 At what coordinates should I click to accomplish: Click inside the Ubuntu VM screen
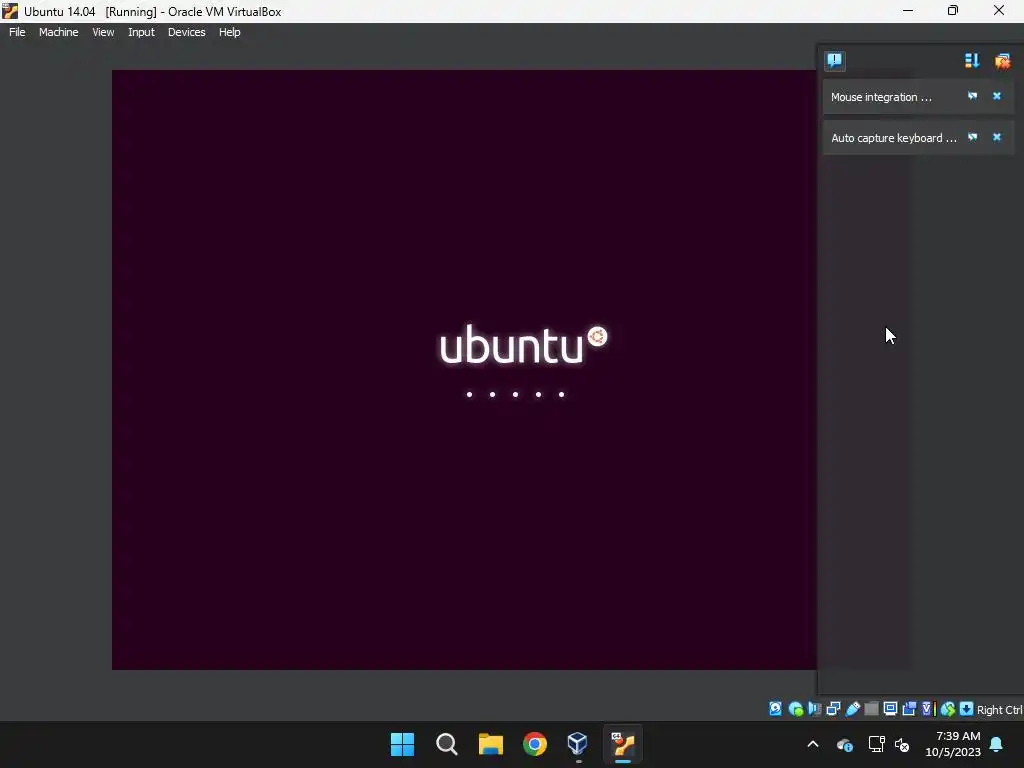tap(464, 370)
